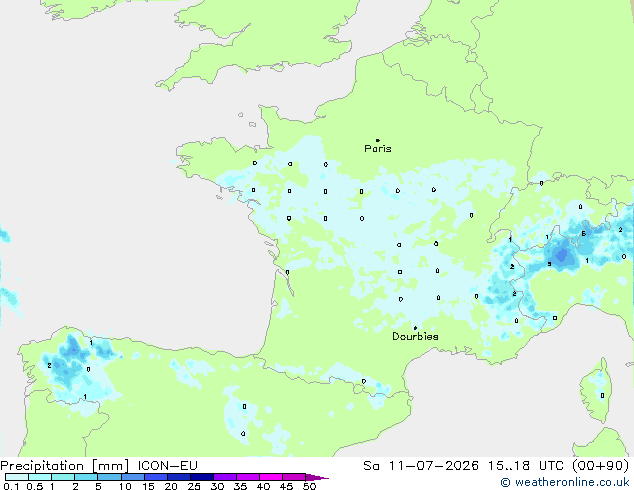
Task: Select the 0.1–0.5 mm legend color swatch
Action: (x=17, y=477)
